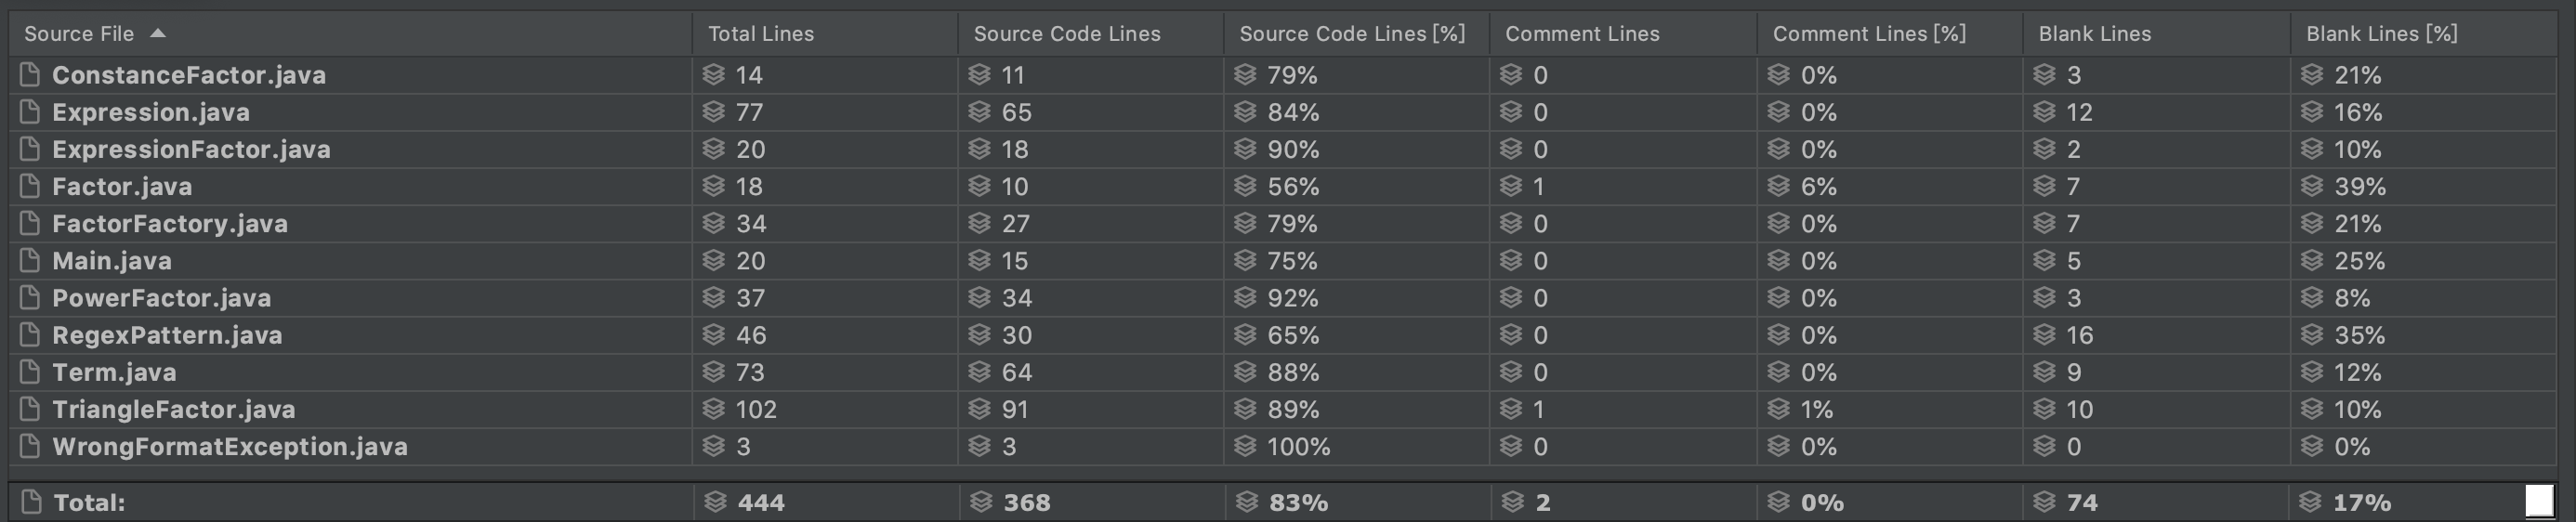The image size is (2576, 522).
Task: Click the layers icon beside Total Lines 444
Action: tap(715, 502)
